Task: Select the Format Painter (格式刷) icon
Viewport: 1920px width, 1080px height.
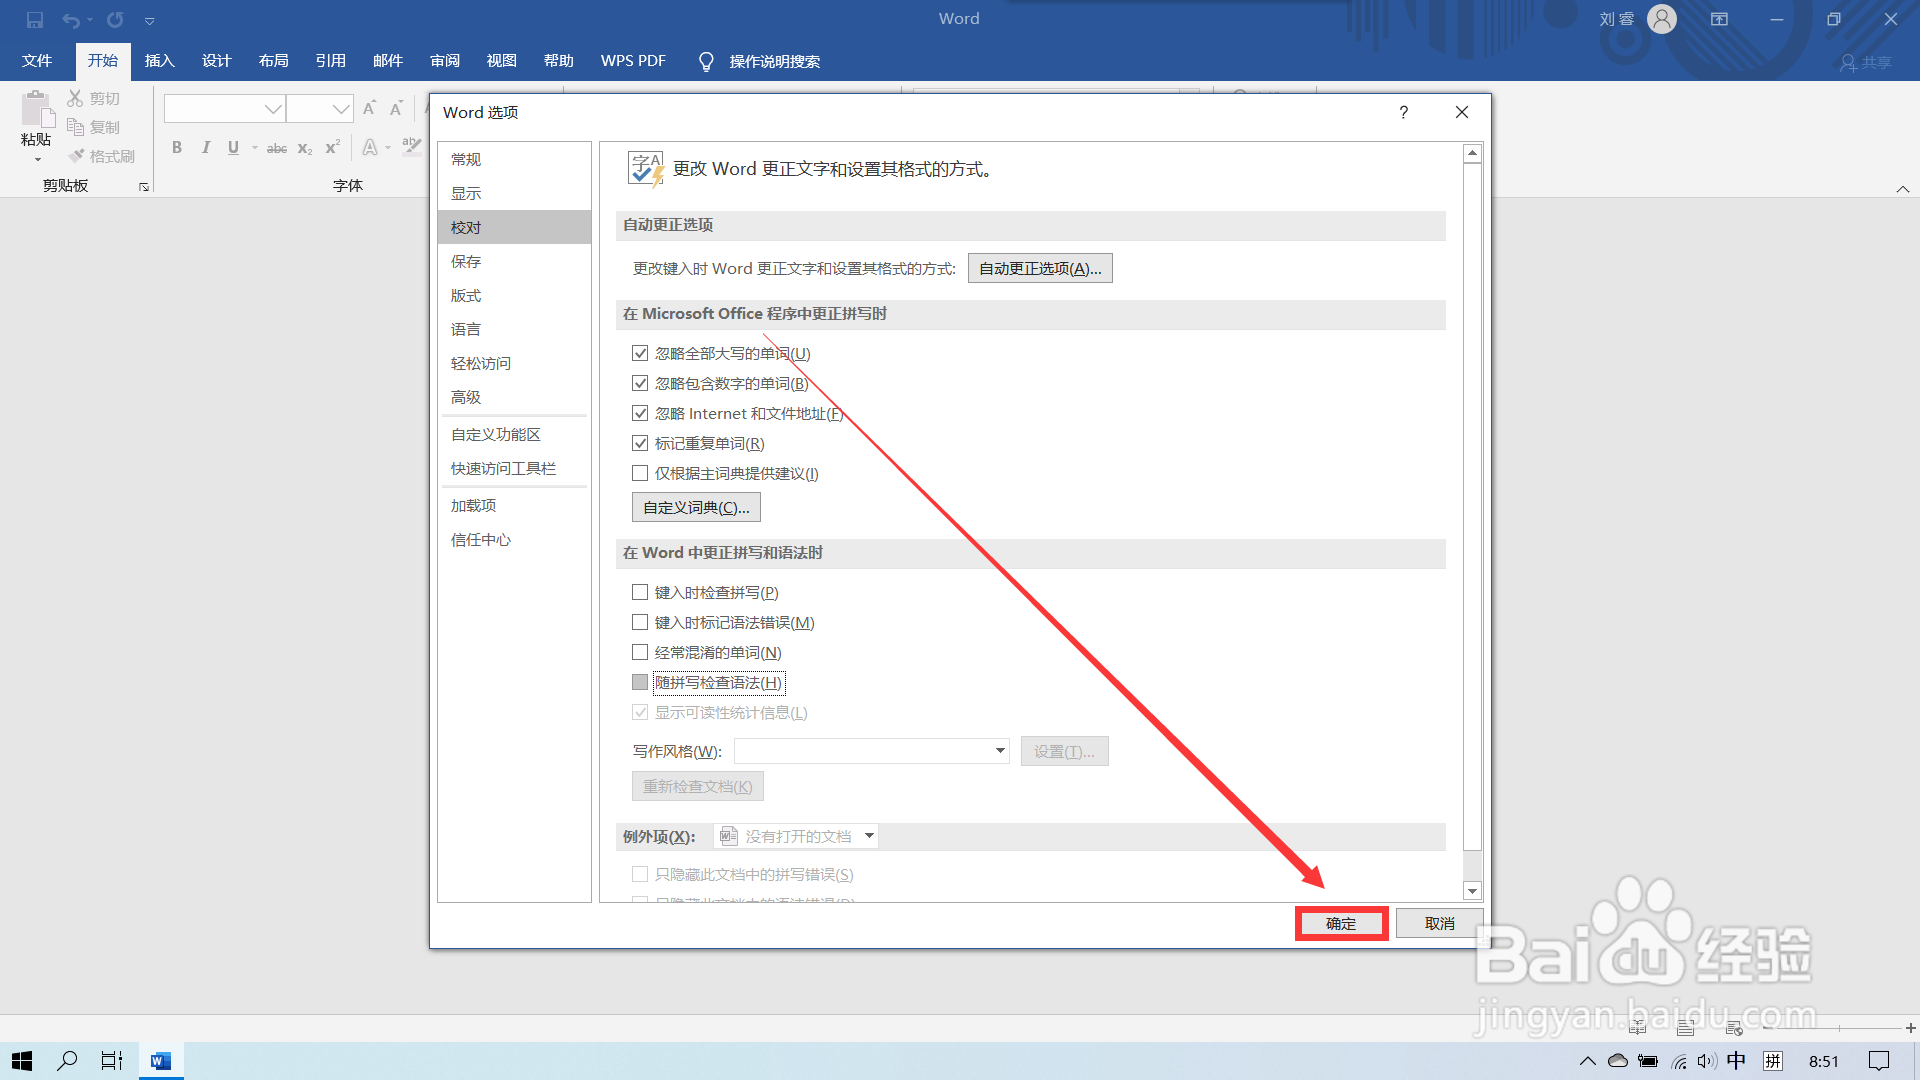Action: [x=76, y=156]
